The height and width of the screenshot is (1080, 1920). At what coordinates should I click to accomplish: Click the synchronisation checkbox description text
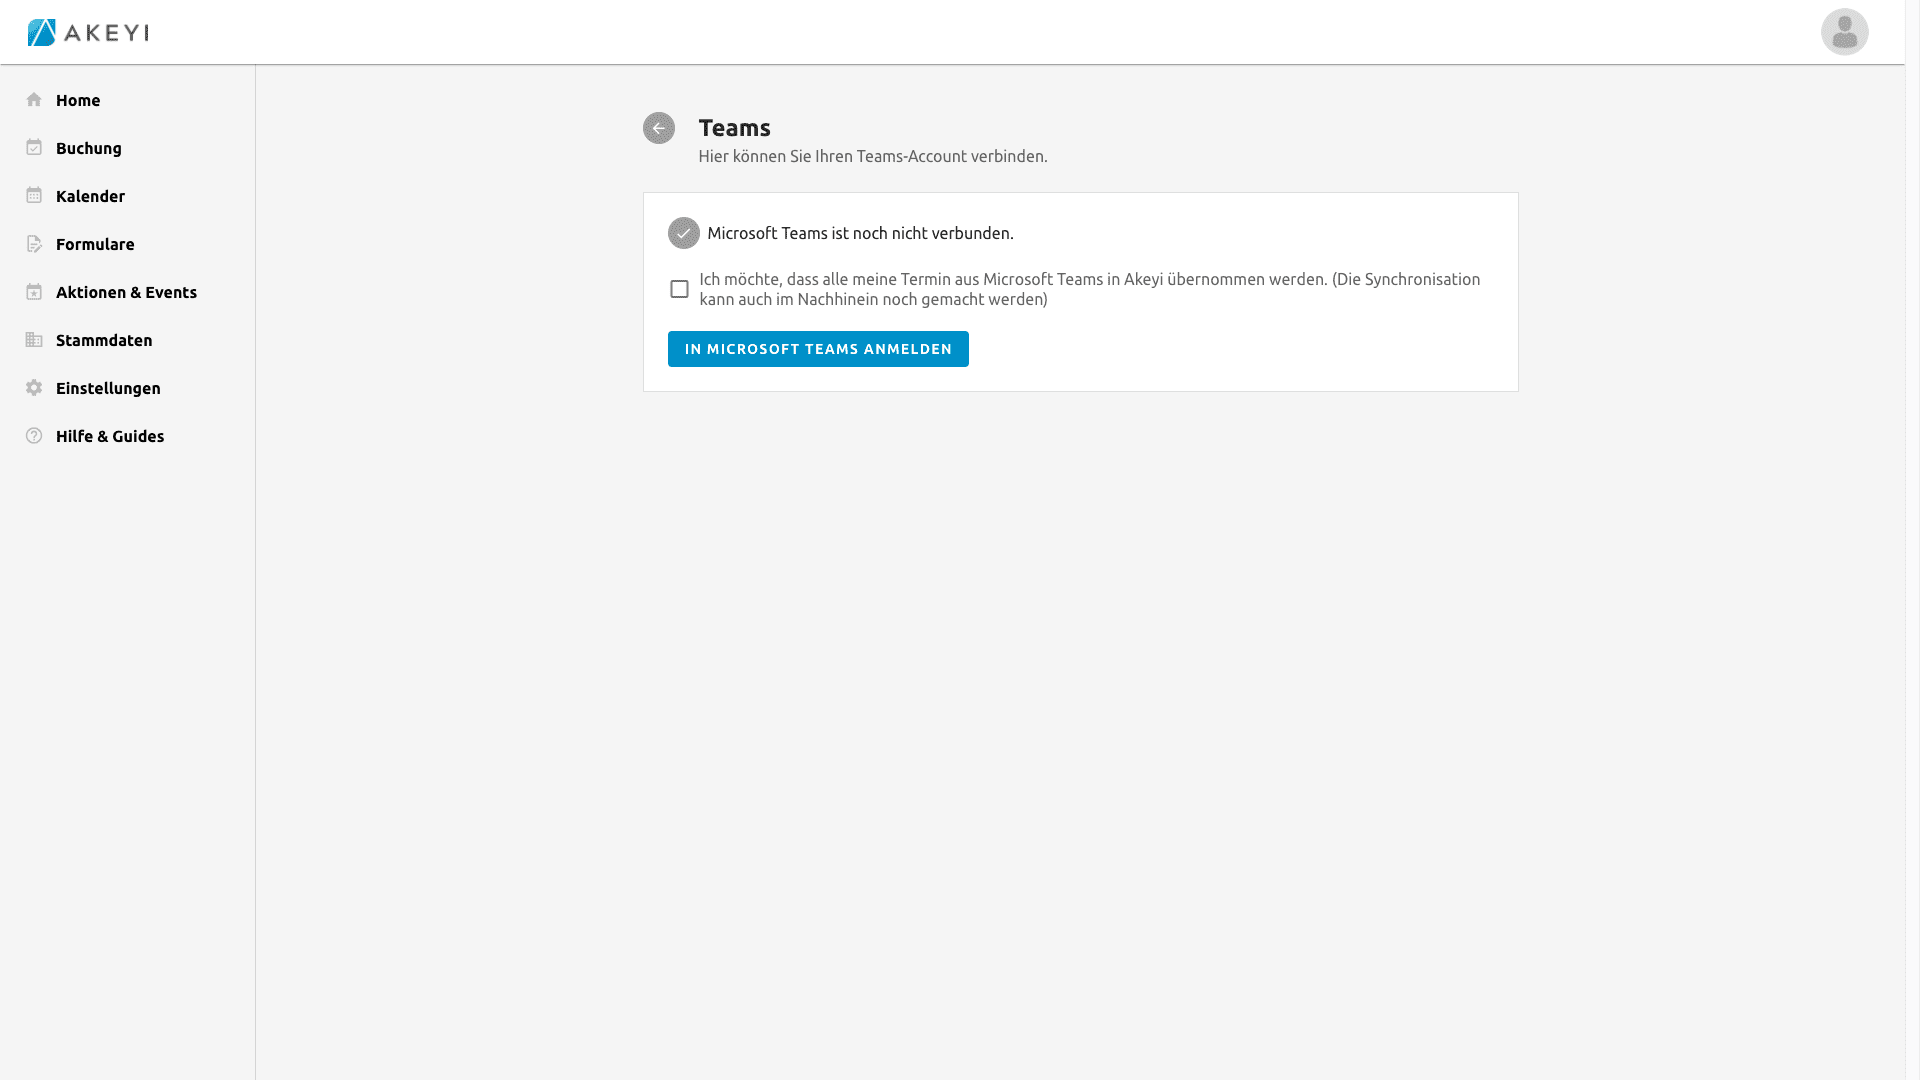point(1089,289)
